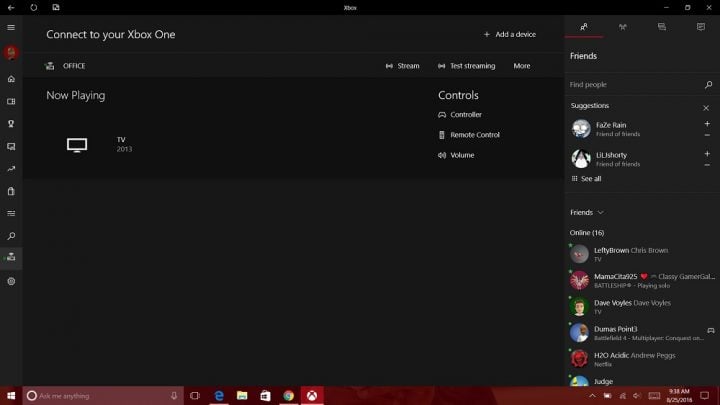This screenshot has height=405, width=720.
Task: Open Chrome from taskbar
Action: (x=288, y=395)
